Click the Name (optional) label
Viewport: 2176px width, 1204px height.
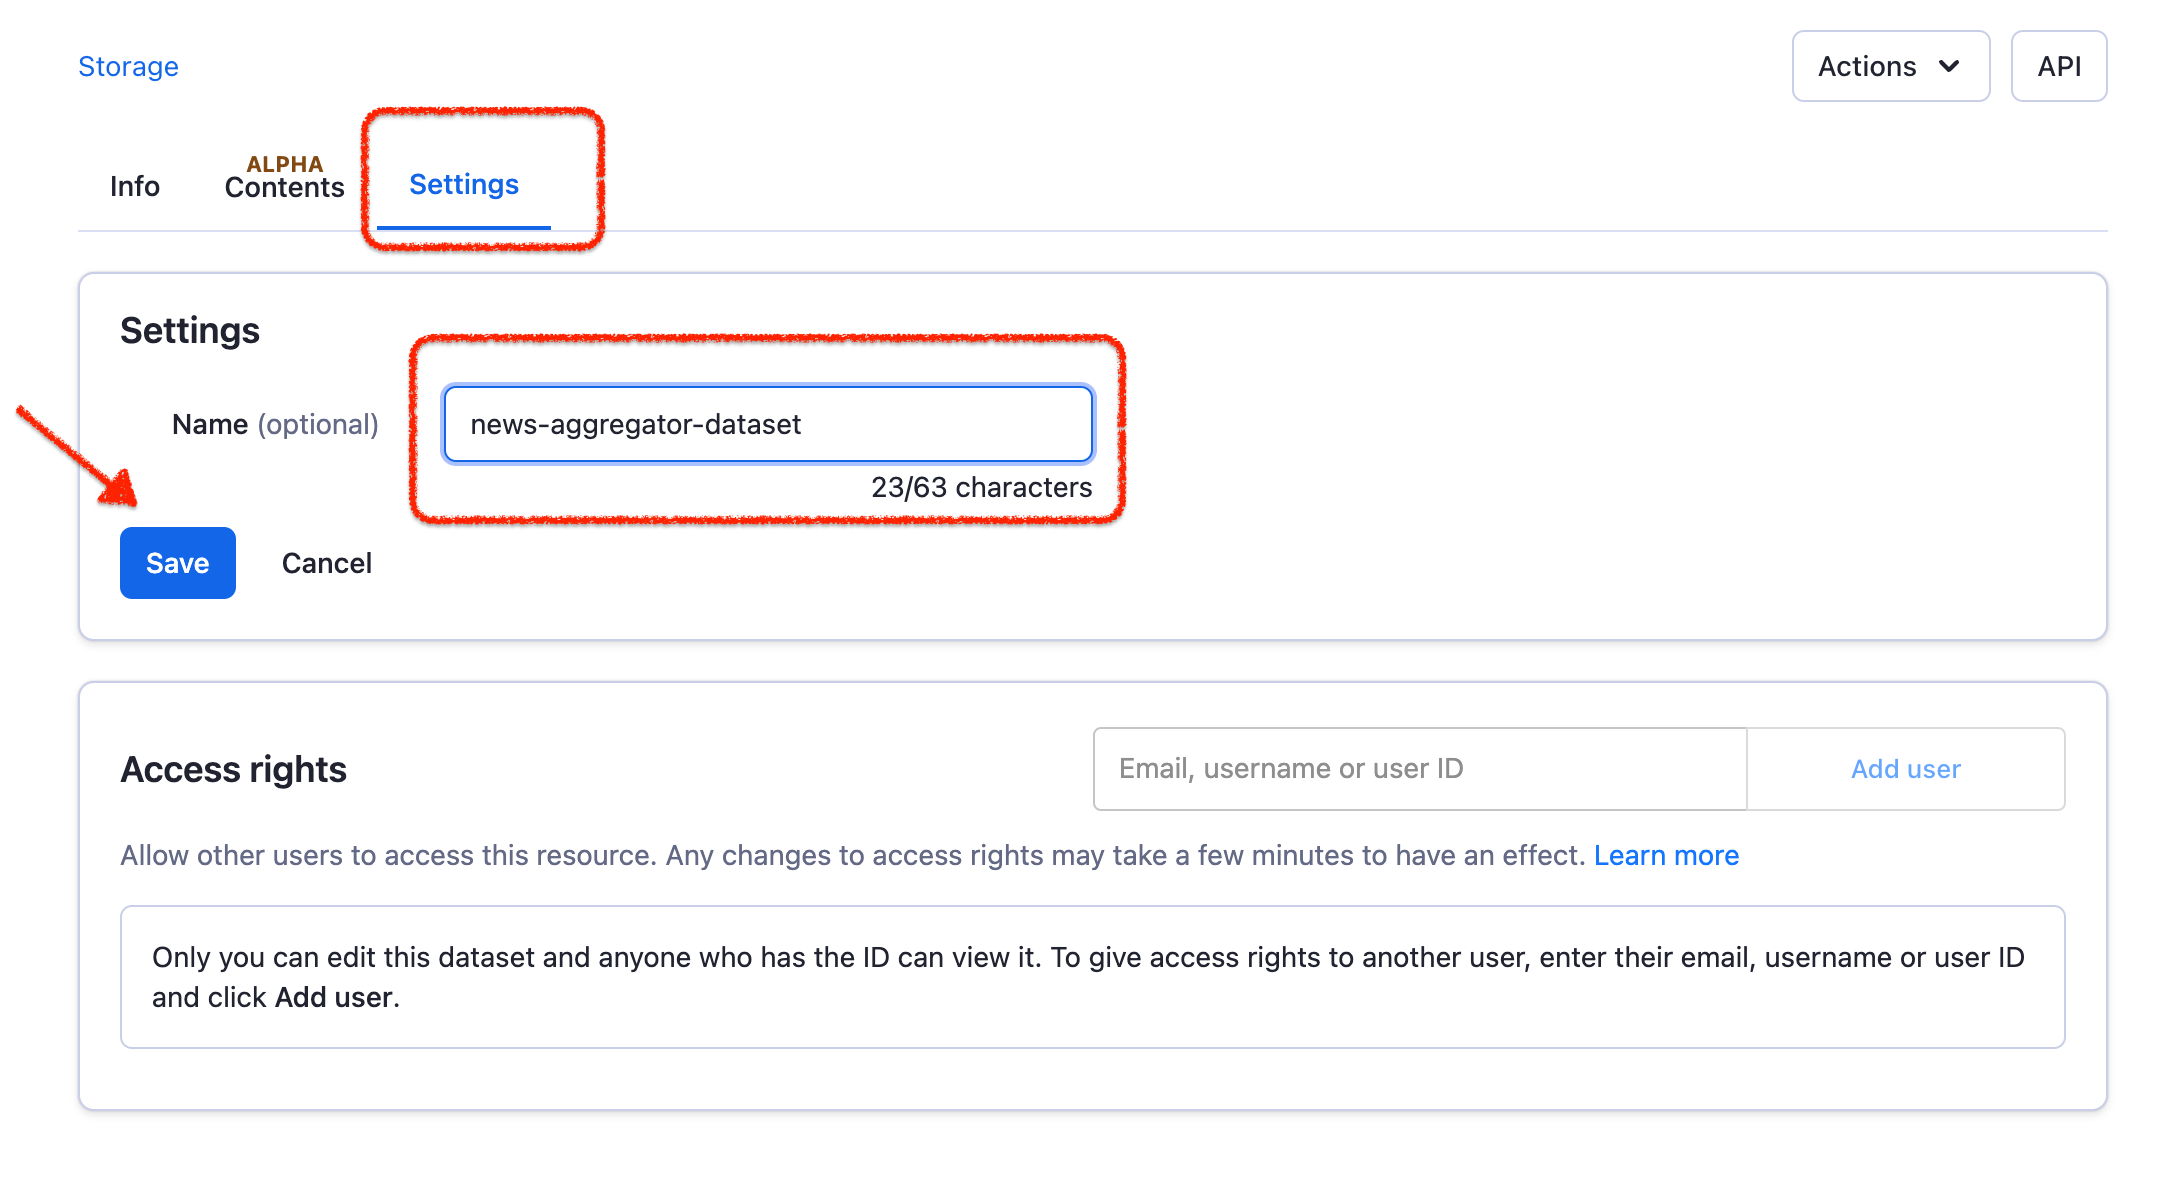pos(274,424)
